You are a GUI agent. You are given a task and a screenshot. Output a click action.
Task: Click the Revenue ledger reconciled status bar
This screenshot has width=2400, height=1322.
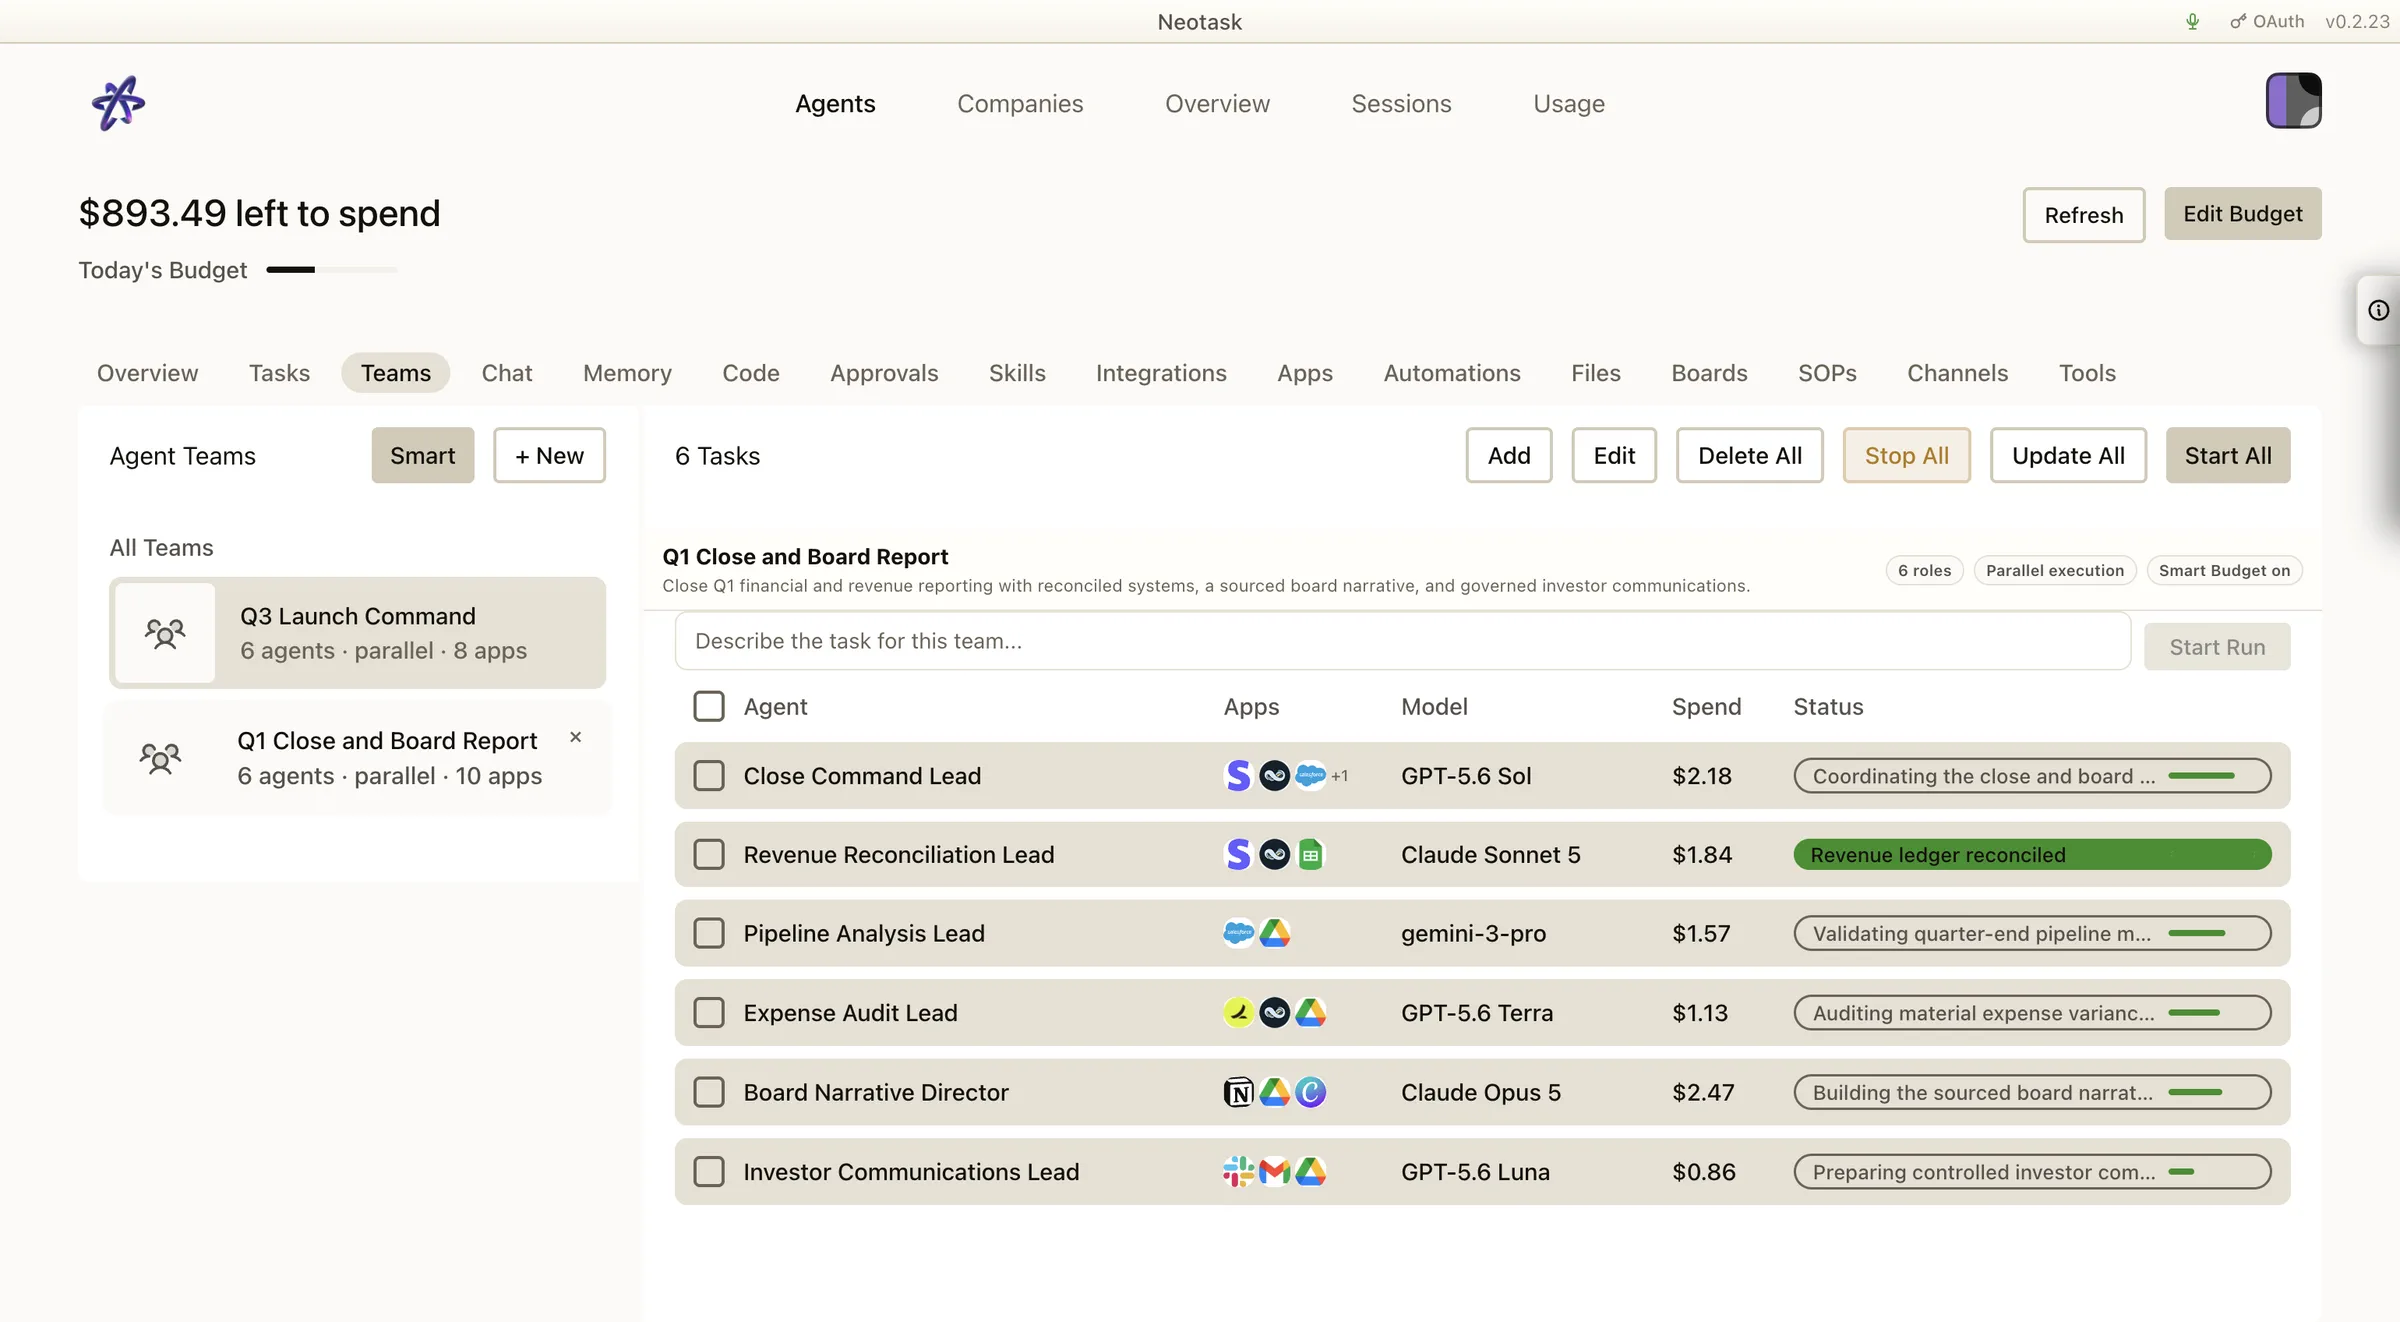(2032, 854)
